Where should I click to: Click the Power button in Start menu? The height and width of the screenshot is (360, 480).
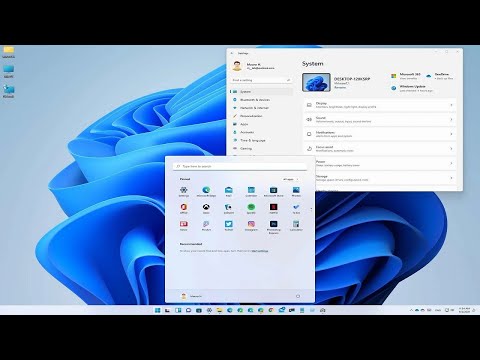click(298, 296)
